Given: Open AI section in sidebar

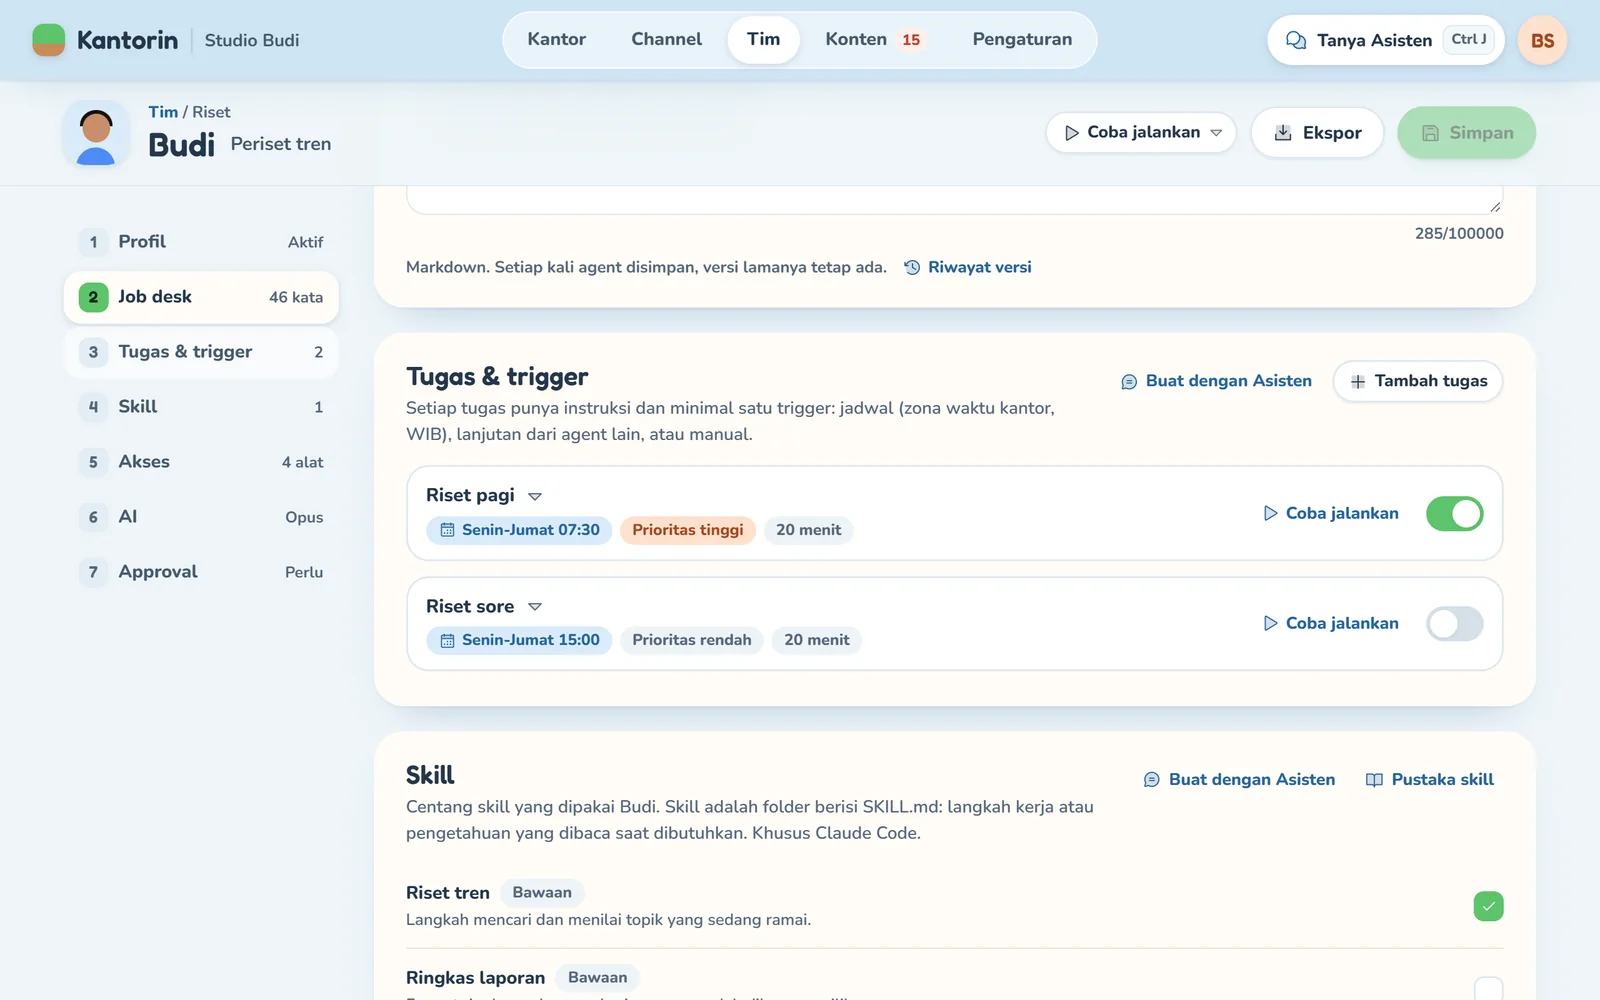Looking at the screenshot, I should [201, 517].
